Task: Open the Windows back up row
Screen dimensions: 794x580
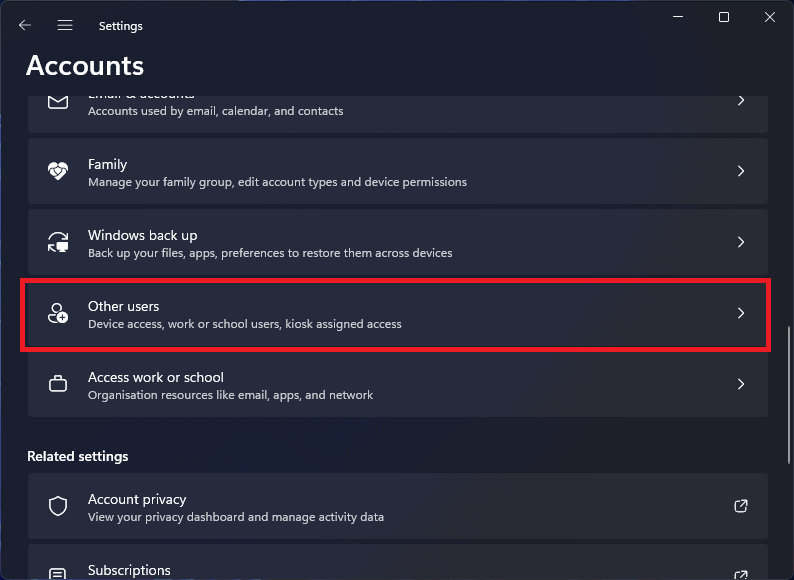Action: click(x=396, y=242)
